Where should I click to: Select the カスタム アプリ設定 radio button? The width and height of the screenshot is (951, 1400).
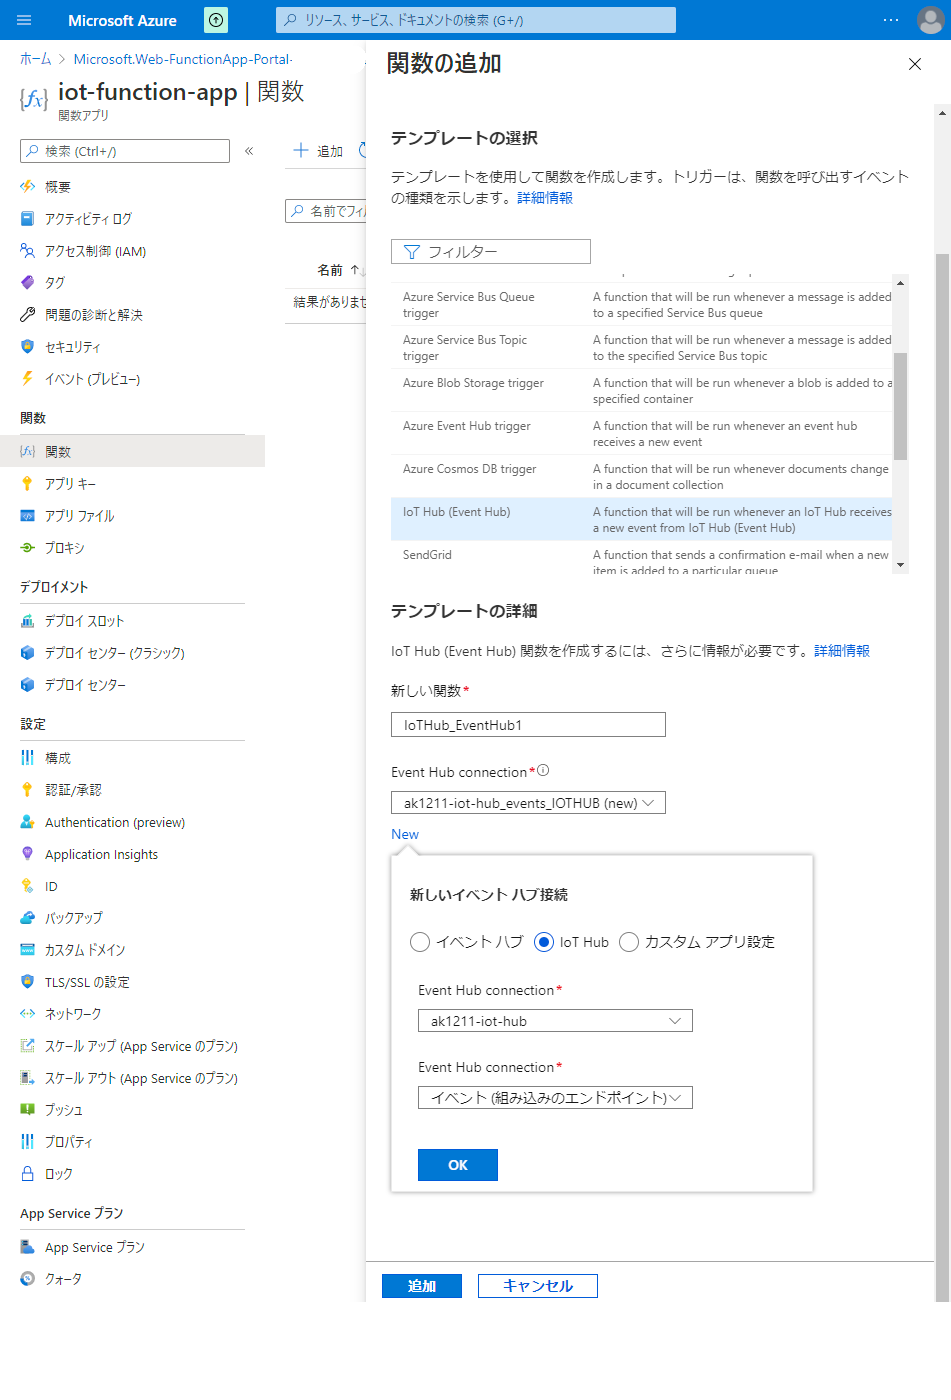[x=629, y=942]
